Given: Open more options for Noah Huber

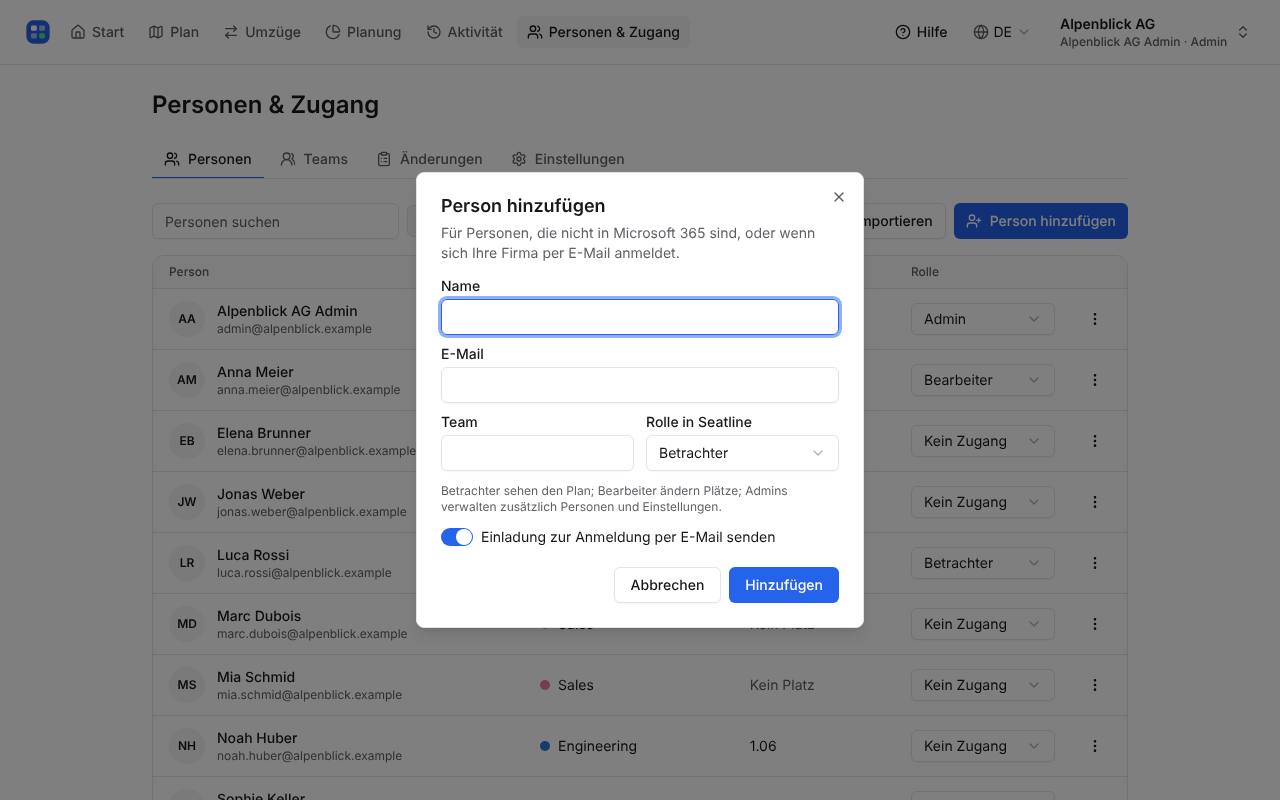Looking at the screenshot, I should coord(1095,746).
